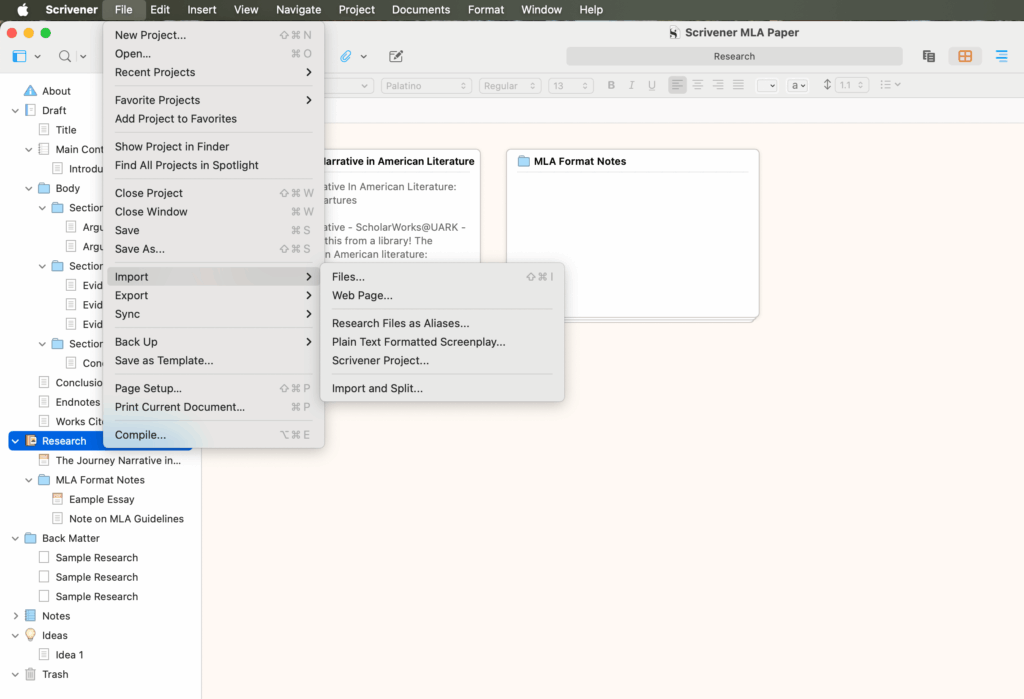The image size is (1024, 699).
Task: Open the Back Up submenu
Action: click(213, 342)
